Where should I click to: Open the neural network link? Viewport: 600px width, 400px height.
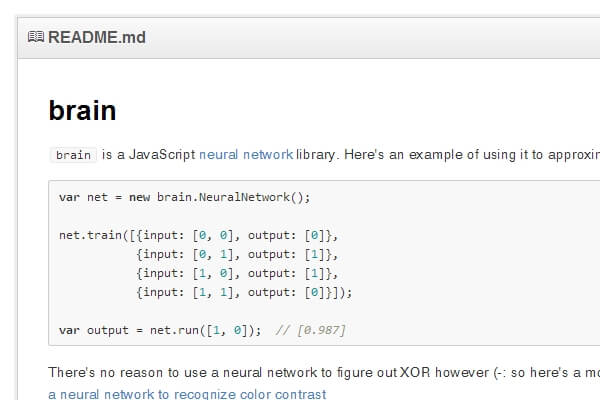[x=246, y=155]
